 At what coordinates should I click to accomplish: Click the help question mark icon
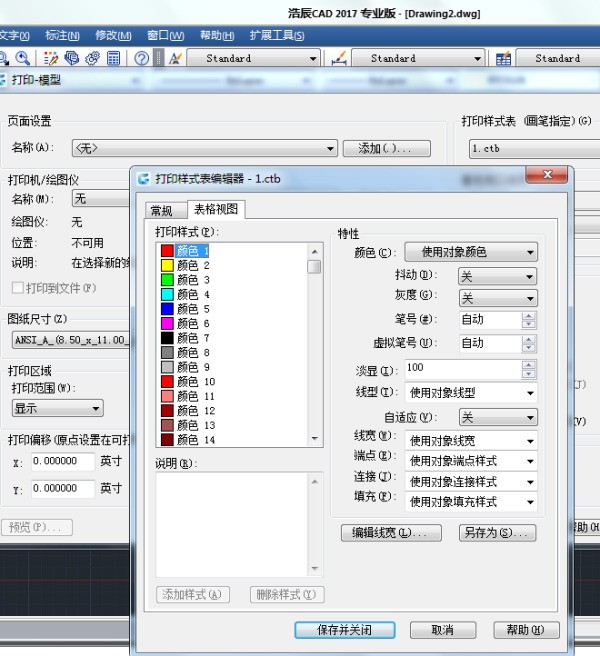click(141, 58)
